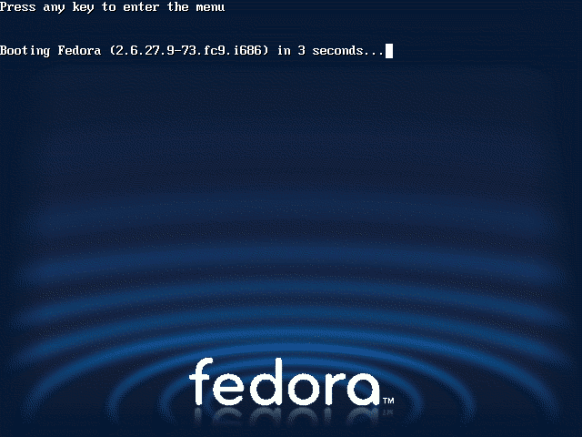Click the word 'any' in top message

point(54,8)
